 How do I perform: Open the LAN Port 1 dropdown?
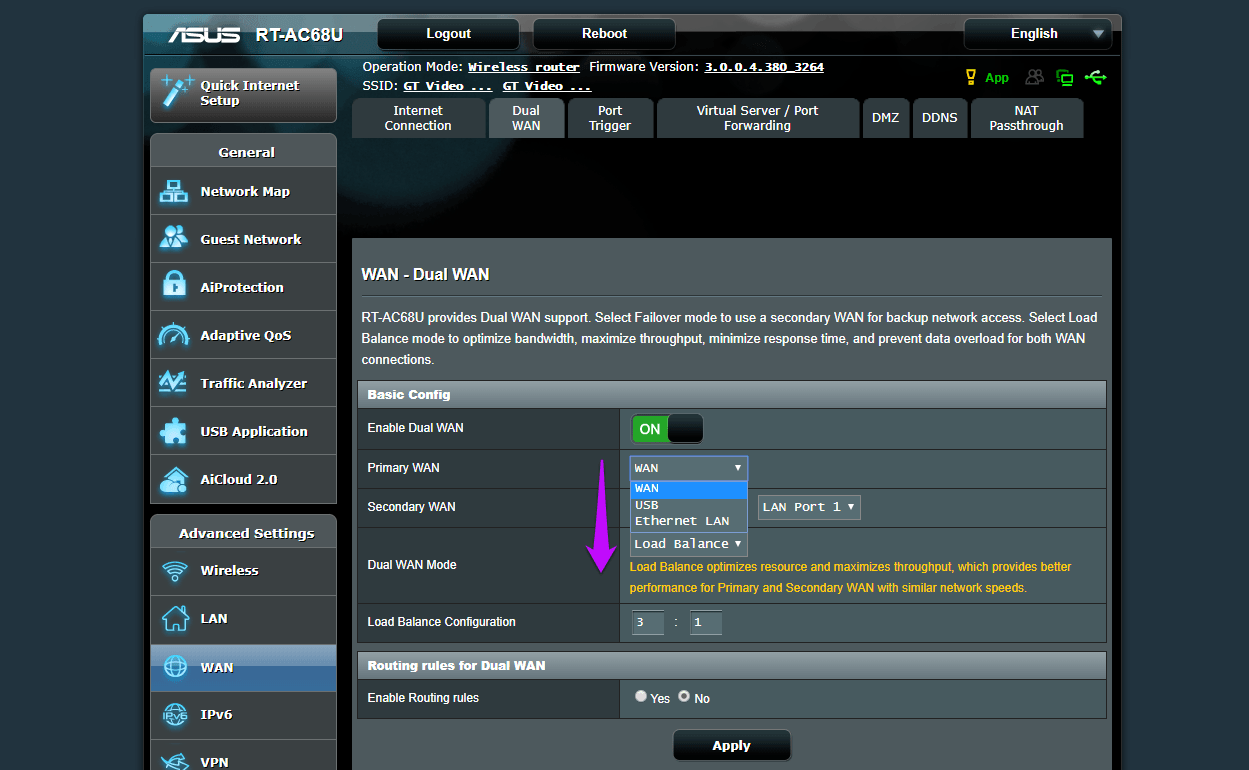tap(809, 507)
